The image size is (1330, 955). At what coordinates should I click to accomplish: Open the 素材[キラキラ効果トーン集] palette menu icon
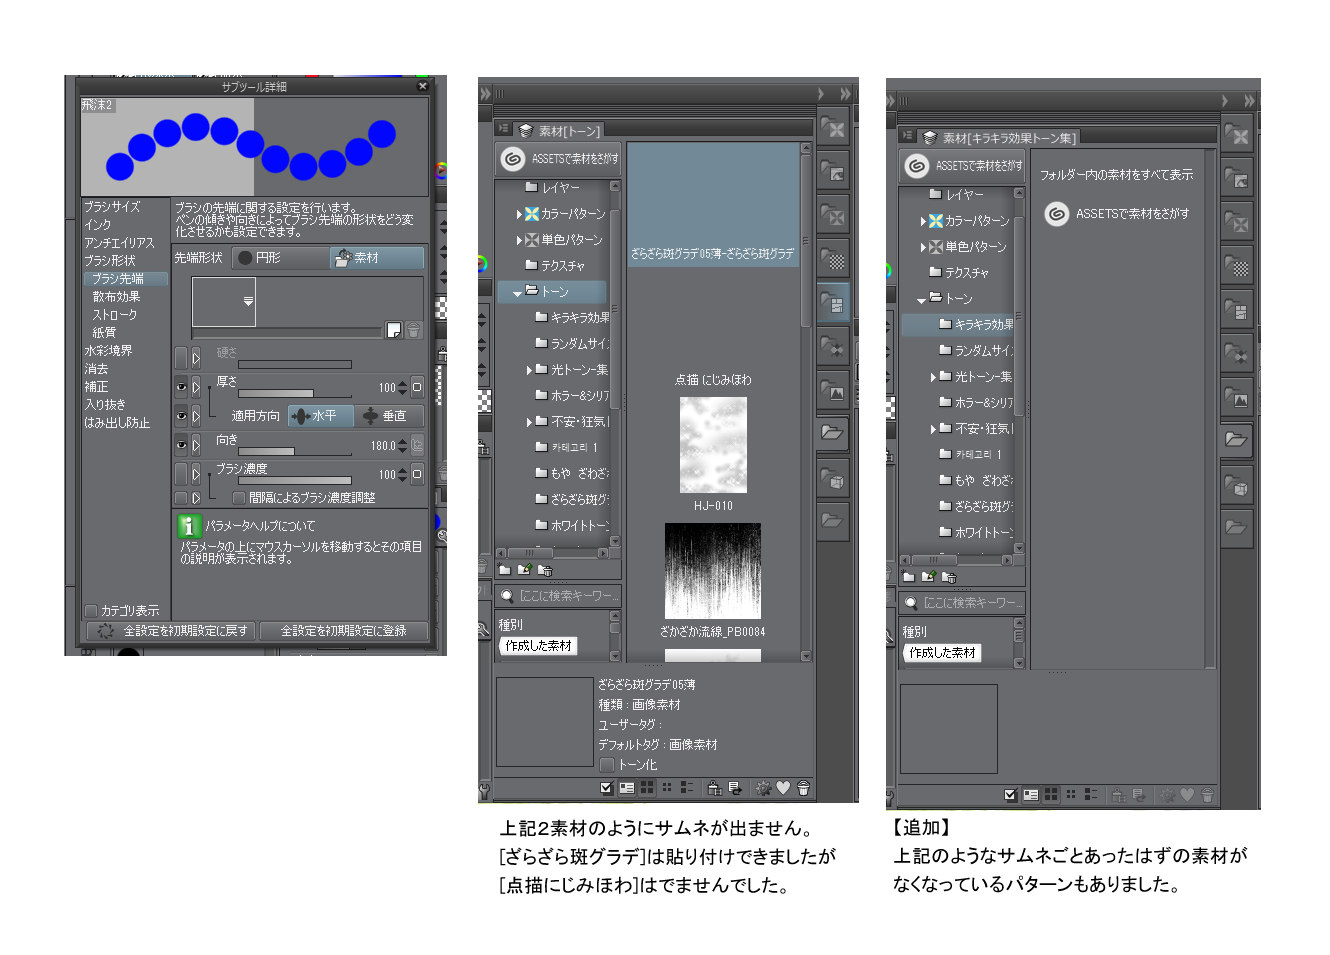908,136
